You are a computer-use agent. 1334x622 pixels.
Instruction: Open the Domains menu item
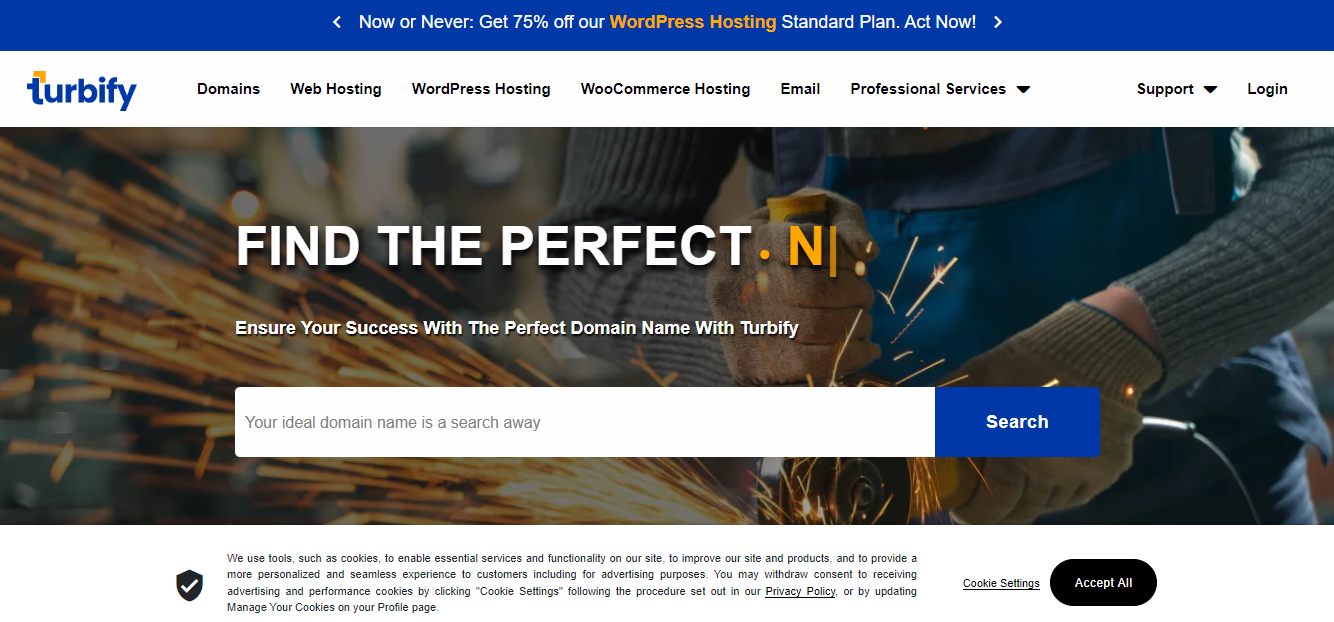coord(228,89)
